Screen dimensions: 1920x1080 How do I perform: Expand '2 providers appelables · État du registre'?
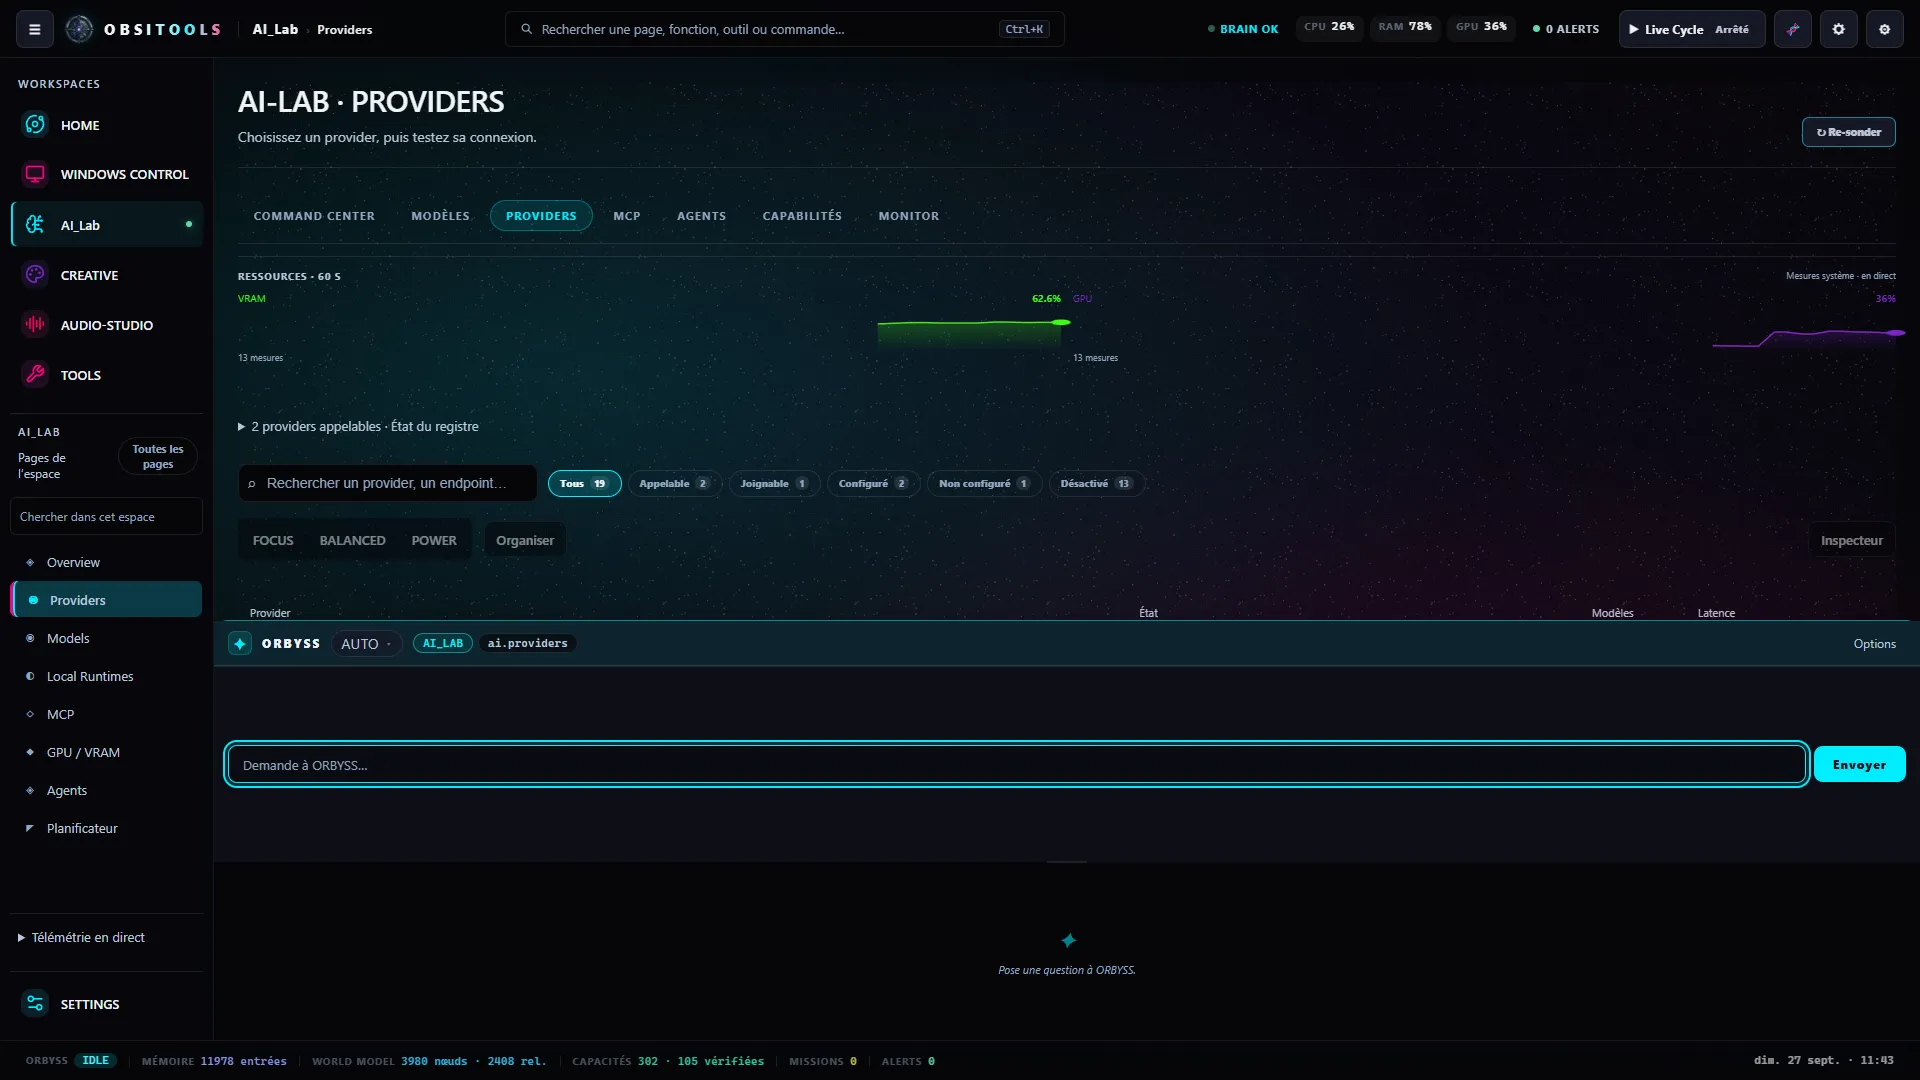coord(358,427)
